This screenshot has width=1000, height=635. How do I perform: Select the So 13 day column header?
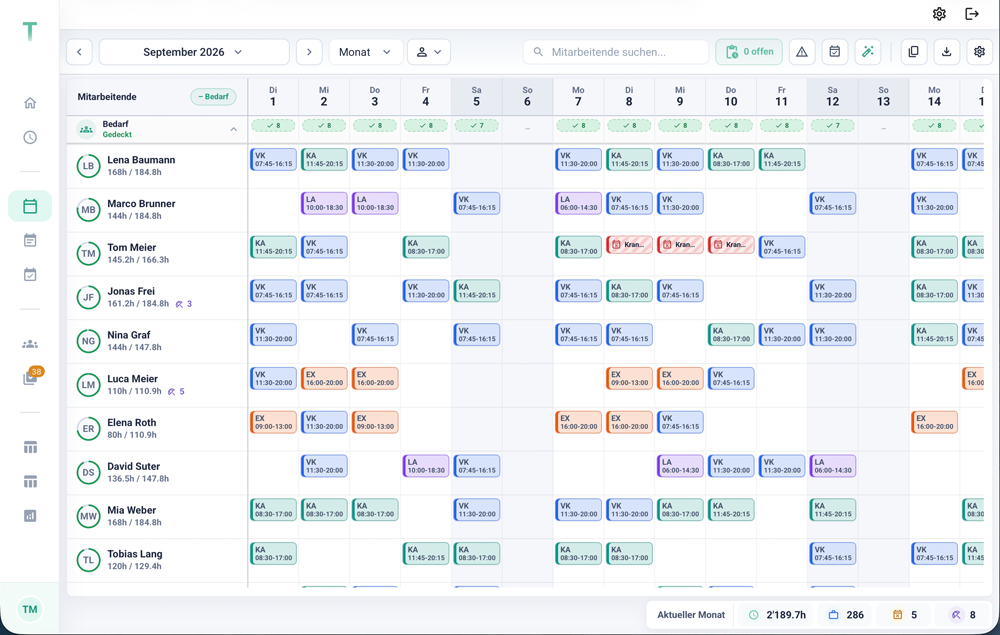883,96
